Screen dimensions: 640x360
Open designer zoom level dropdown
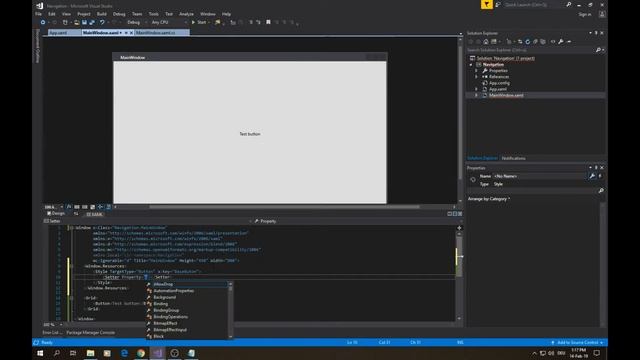click(53, 207)
